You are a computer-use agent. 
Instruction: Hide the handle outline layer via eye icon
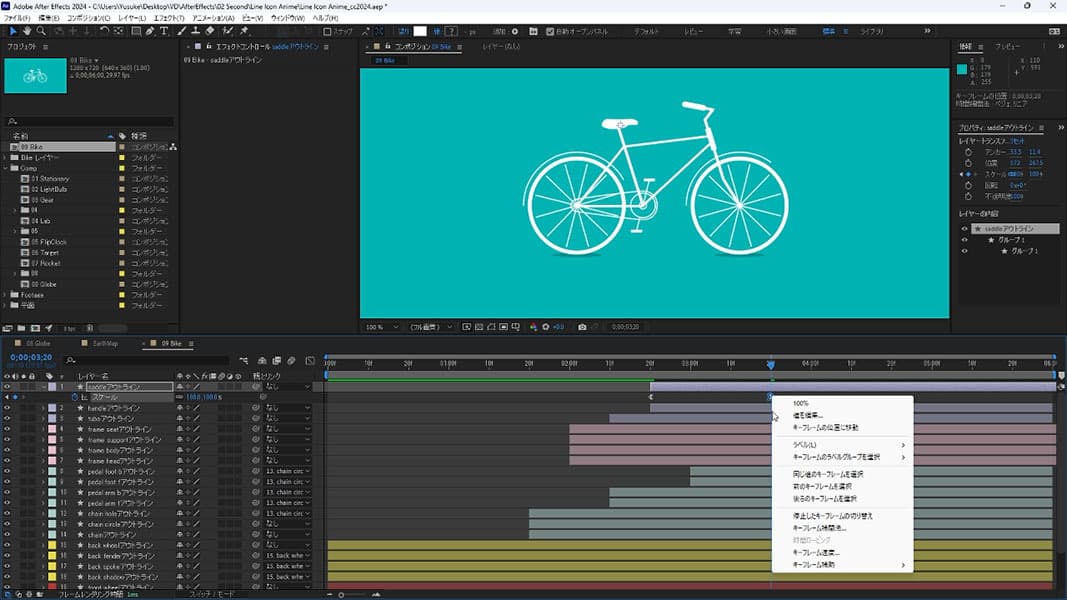(x=7, y=408)
